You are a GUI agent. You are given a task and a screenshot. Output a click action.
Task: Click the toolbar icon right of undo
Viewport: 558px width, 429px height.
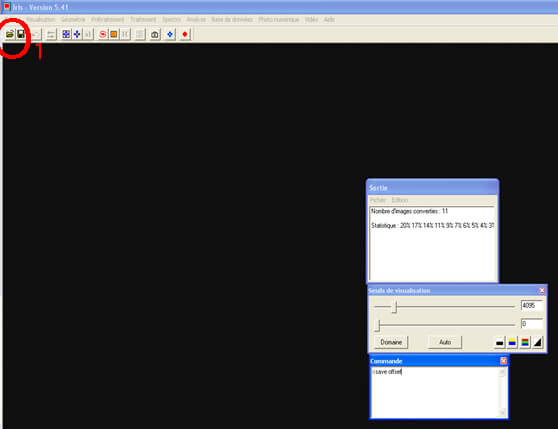pyautogui.click(x=51, y=34)
